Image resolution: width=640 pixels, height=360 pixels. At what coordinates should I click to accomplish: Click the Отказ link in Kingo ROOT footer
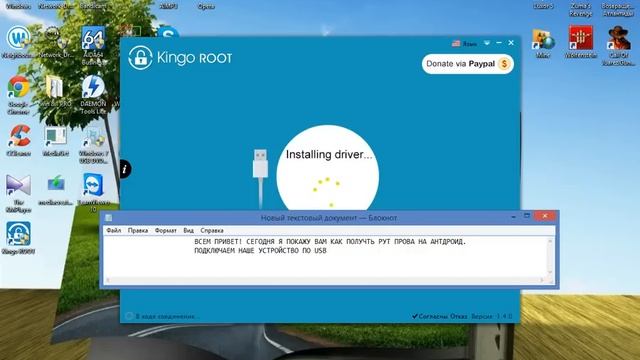tap(458, 316)
